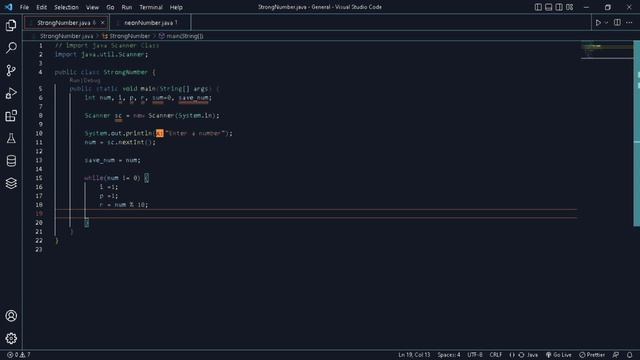Expand the run button dropdown arrow

(606, 23)
